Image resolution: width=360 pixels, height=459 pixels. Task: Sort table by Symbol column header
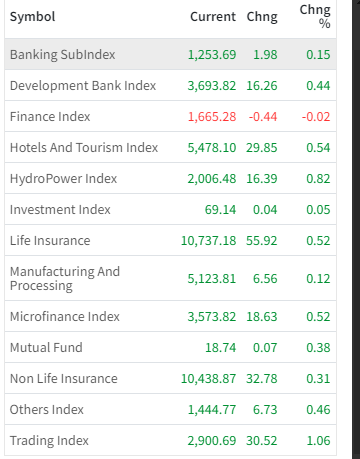(x=33, y=17)
